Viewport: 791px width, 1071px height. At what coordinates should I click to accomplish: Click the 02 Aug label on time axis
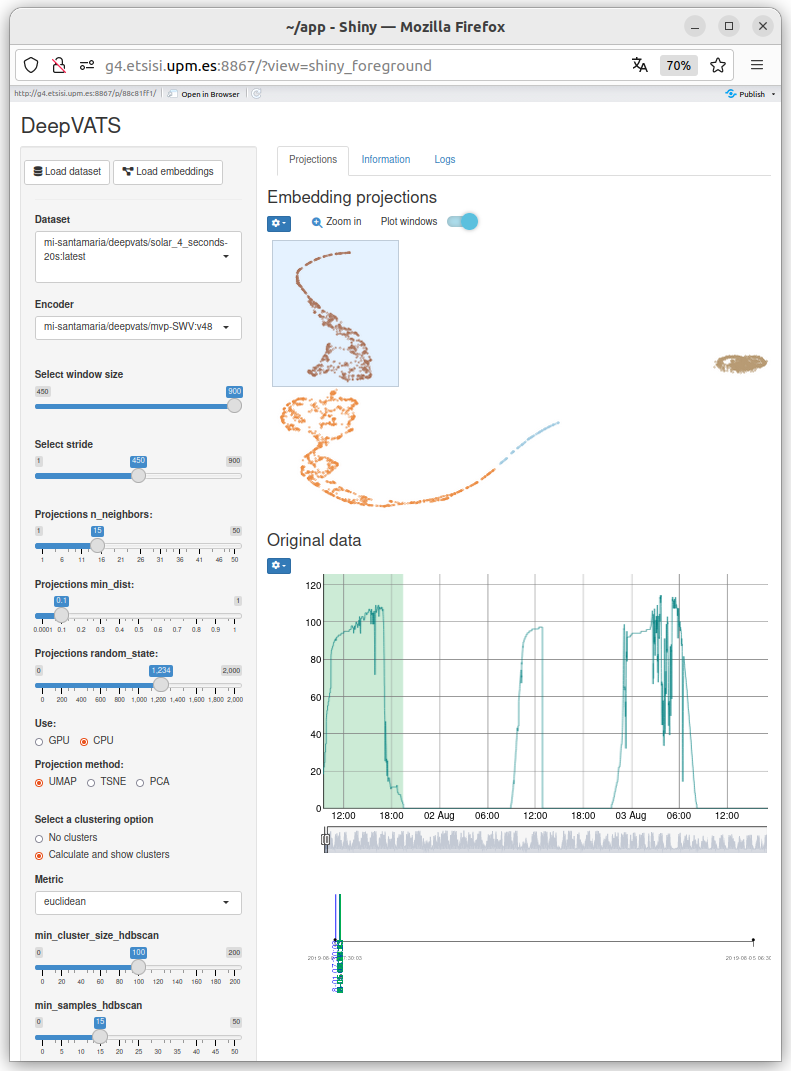(439, 816)
